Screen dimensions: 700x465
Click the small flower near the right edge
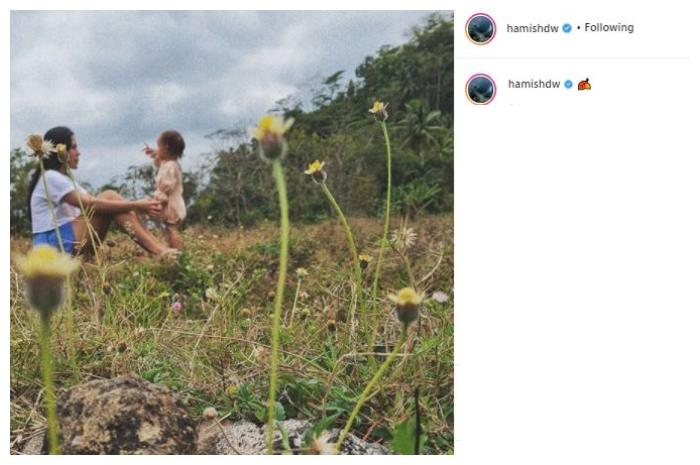point(407,299)
